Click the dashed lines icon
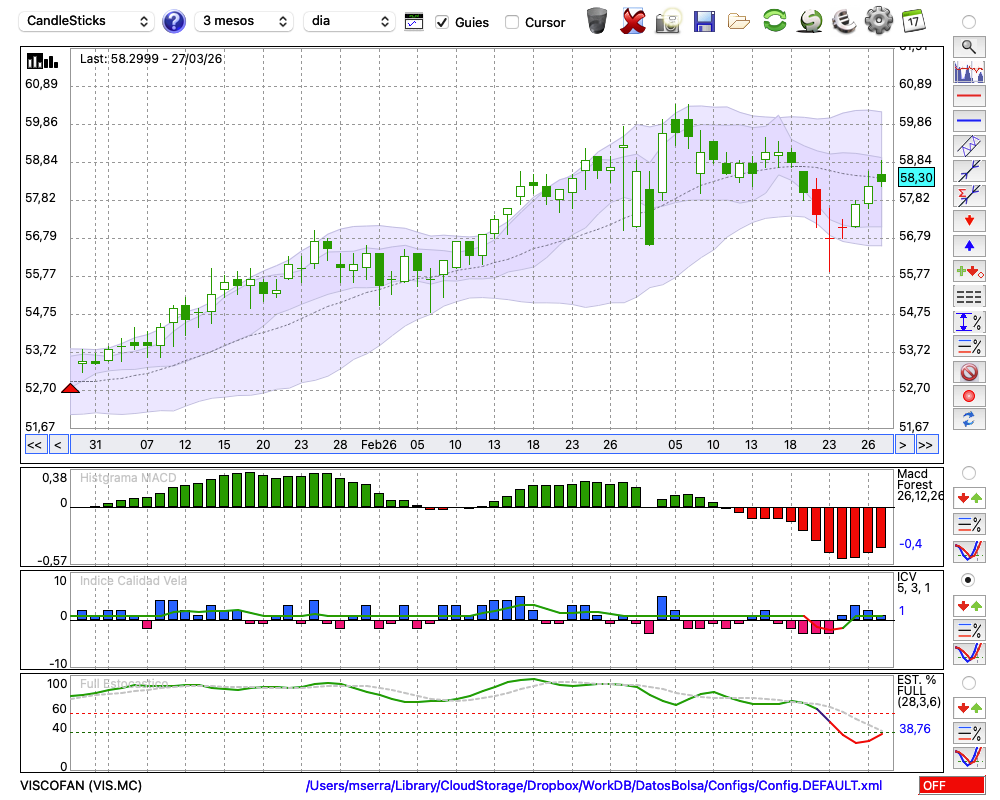Image resolution: width=1000 pixels, height=800 pixels. pos(969,297)
